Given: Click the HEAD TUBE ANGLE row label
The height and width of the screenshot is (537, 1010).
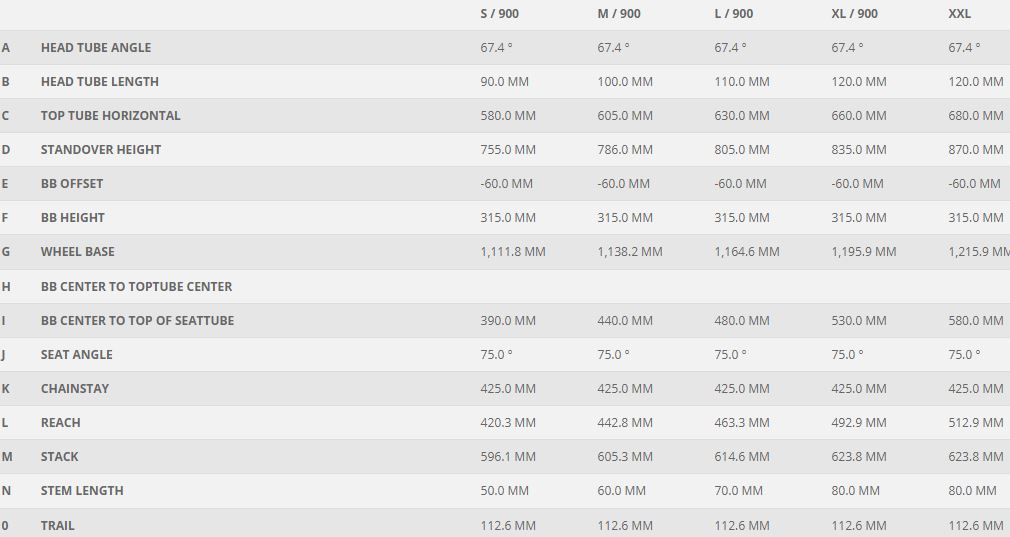Looking at the screenshot, I should (96, 48).
